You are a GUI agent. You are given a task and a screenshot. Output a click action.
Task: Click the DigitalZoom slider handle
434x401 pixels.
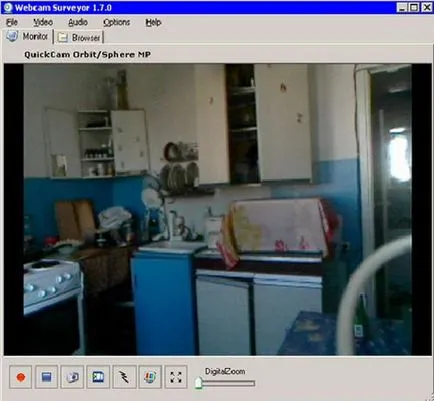[198, 383]
